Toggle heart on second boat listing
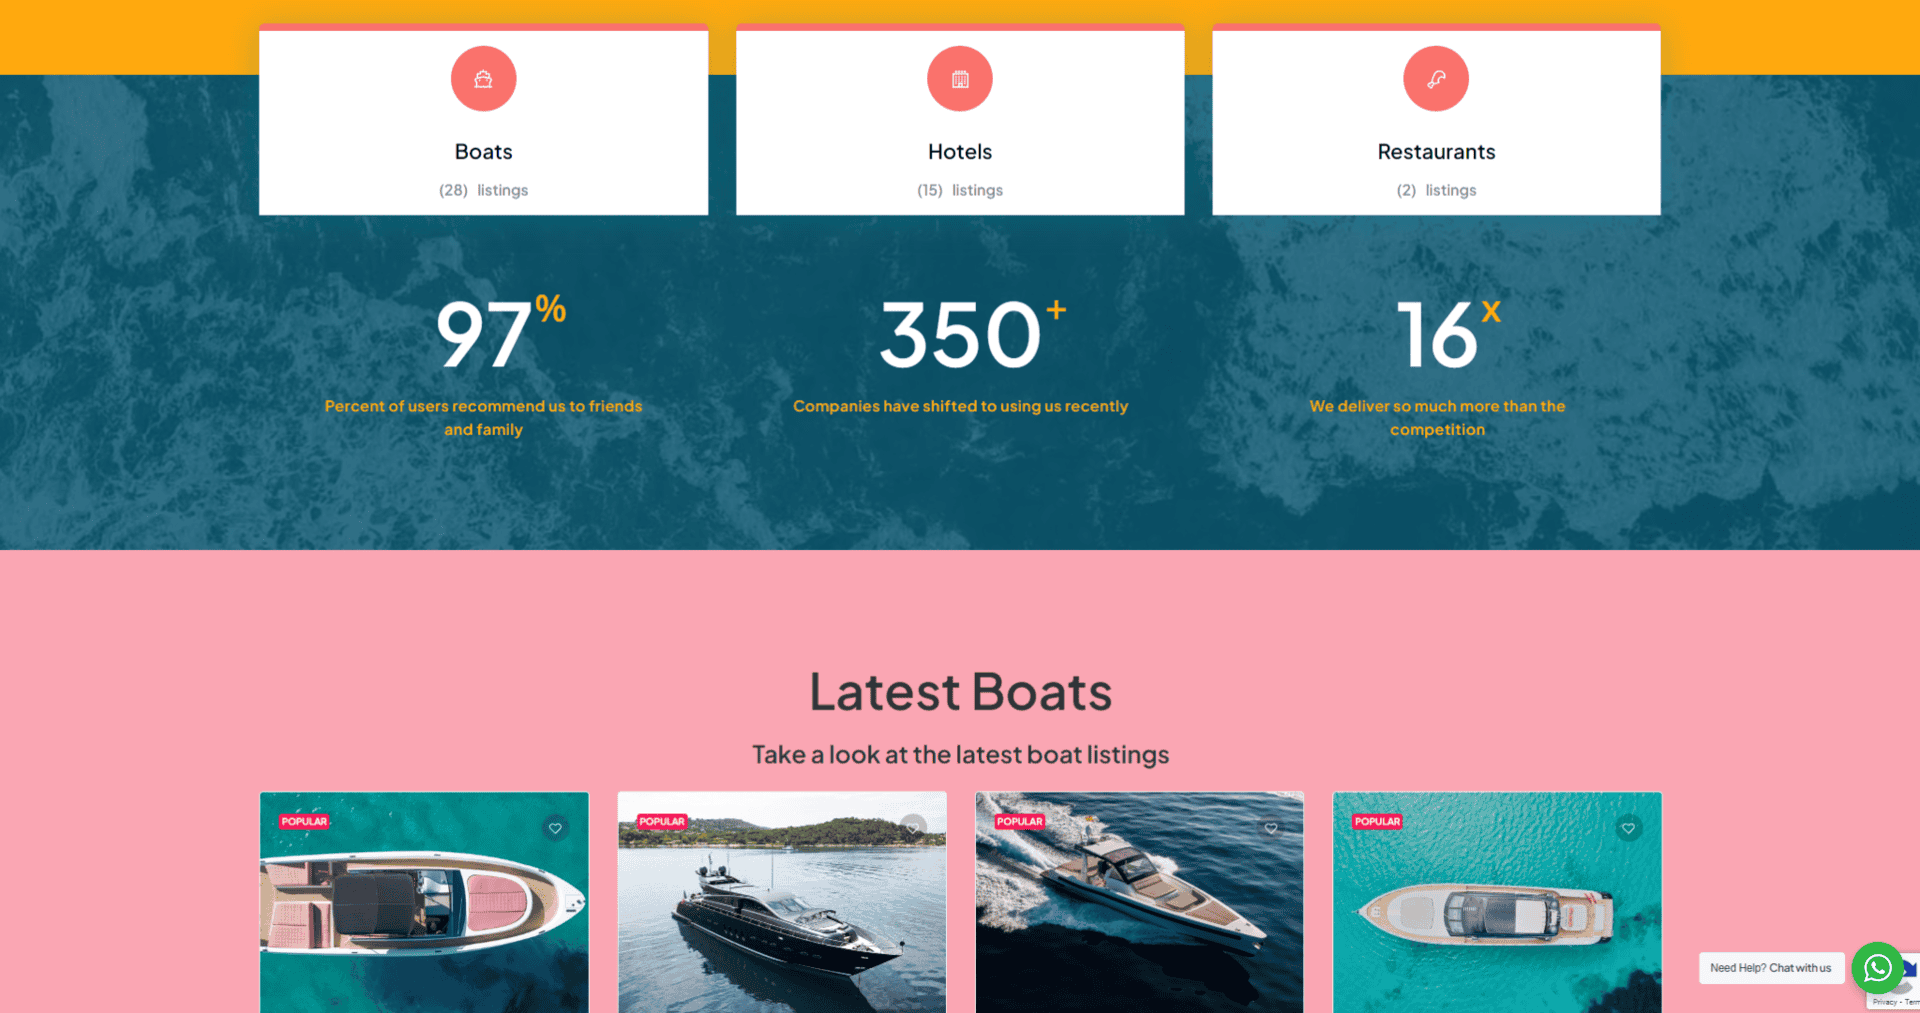The width and height of the screenshot is (1920, 1013). 913,828
